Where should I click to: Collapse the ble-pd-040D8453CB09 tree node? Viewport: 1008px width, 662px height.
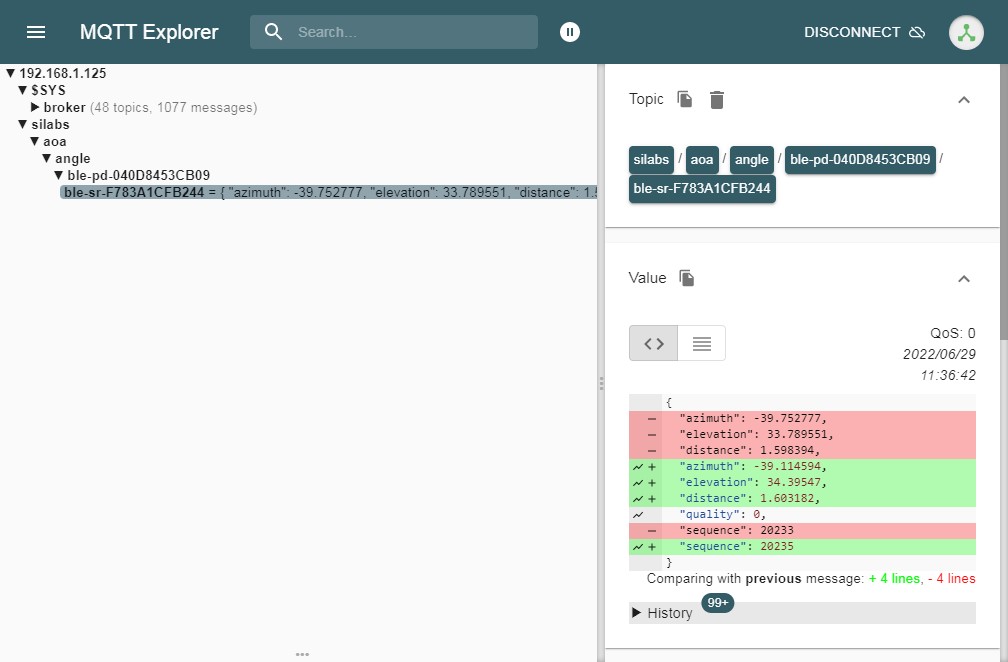click(58, 175)
